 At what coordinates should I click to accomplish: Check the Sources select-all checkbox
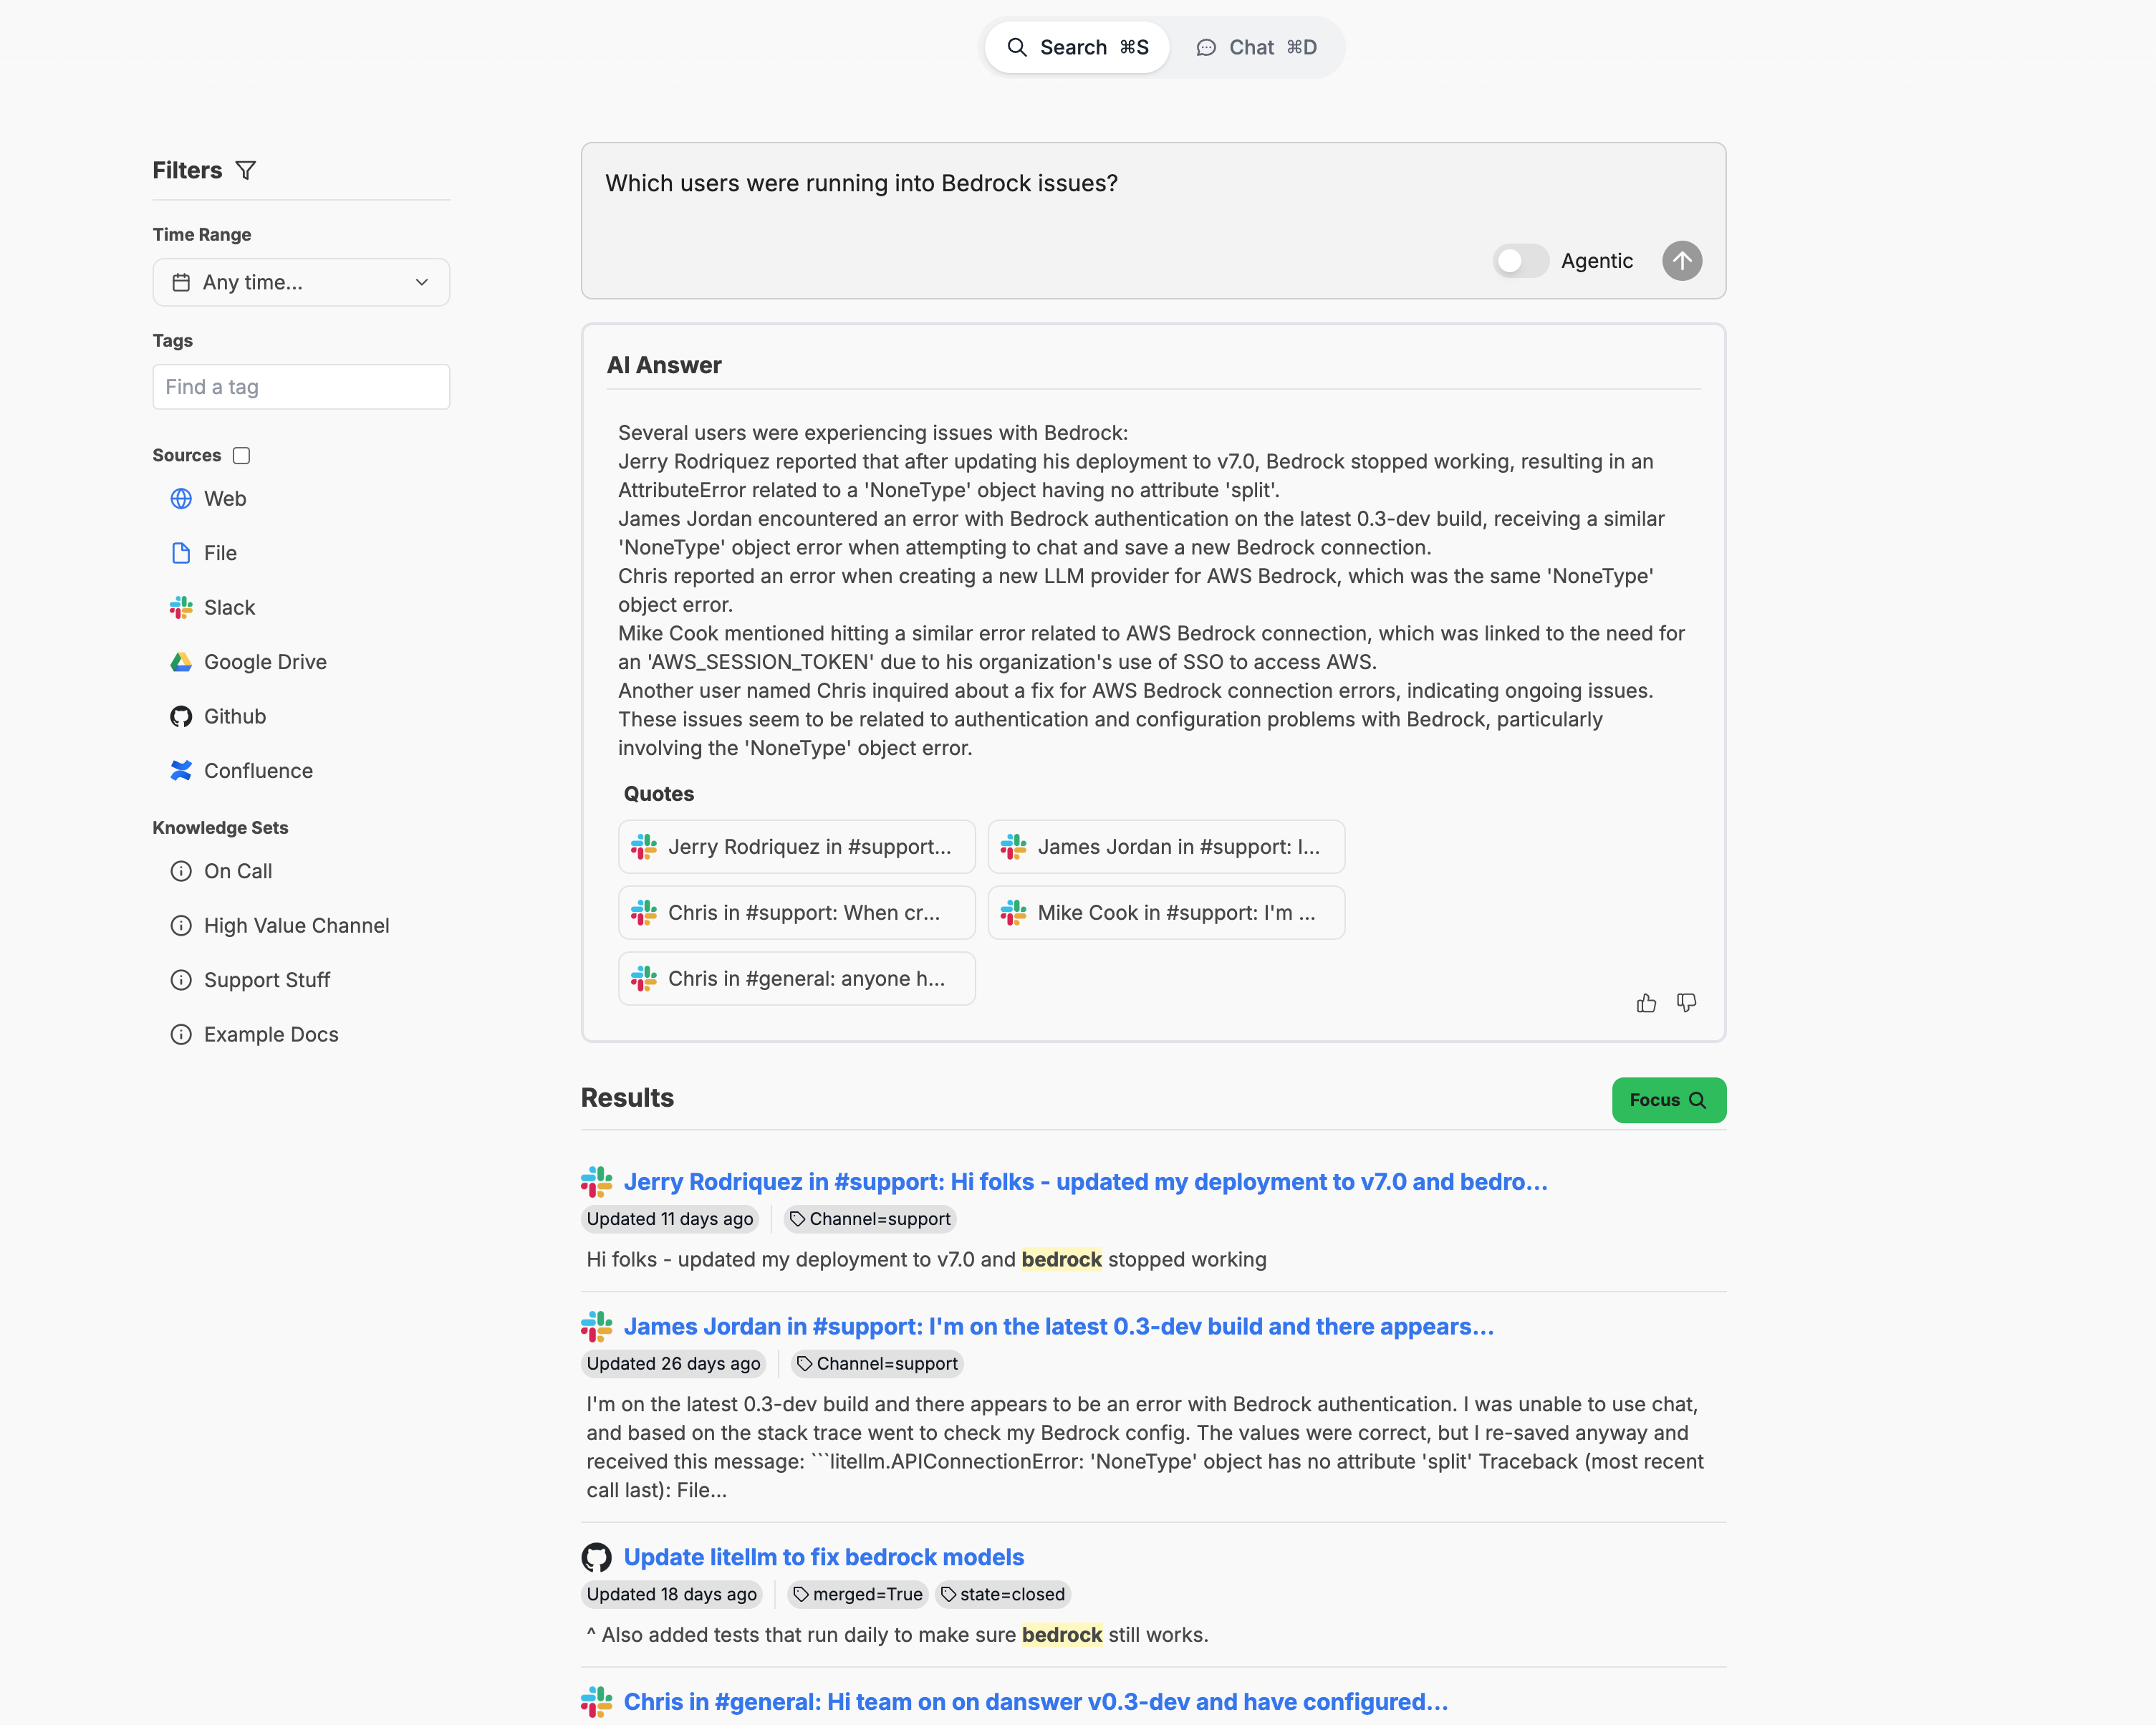point(241,454)
